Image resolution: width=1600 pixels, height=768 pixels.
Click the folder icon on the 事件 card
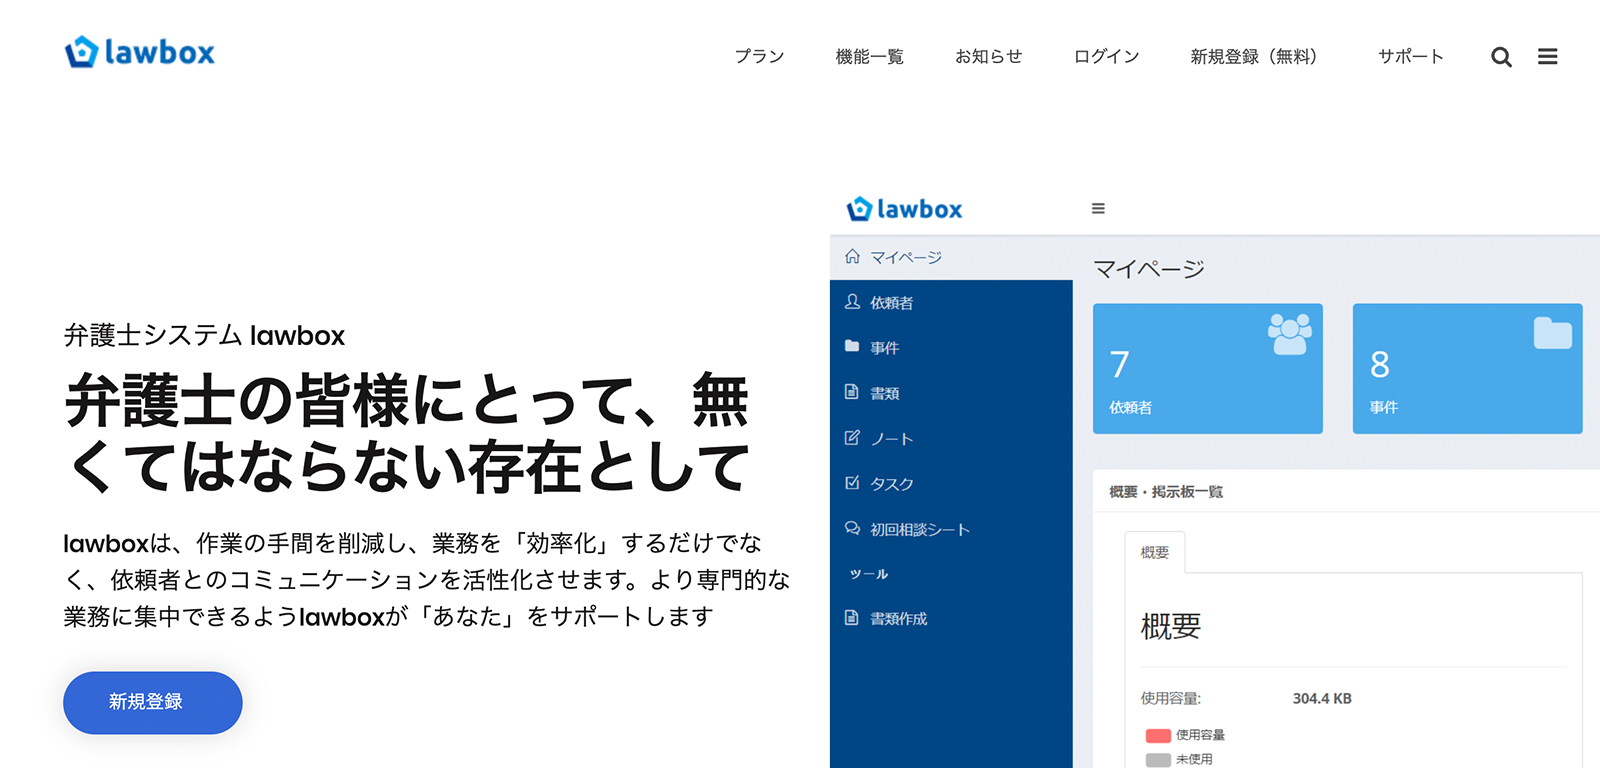1553,333
